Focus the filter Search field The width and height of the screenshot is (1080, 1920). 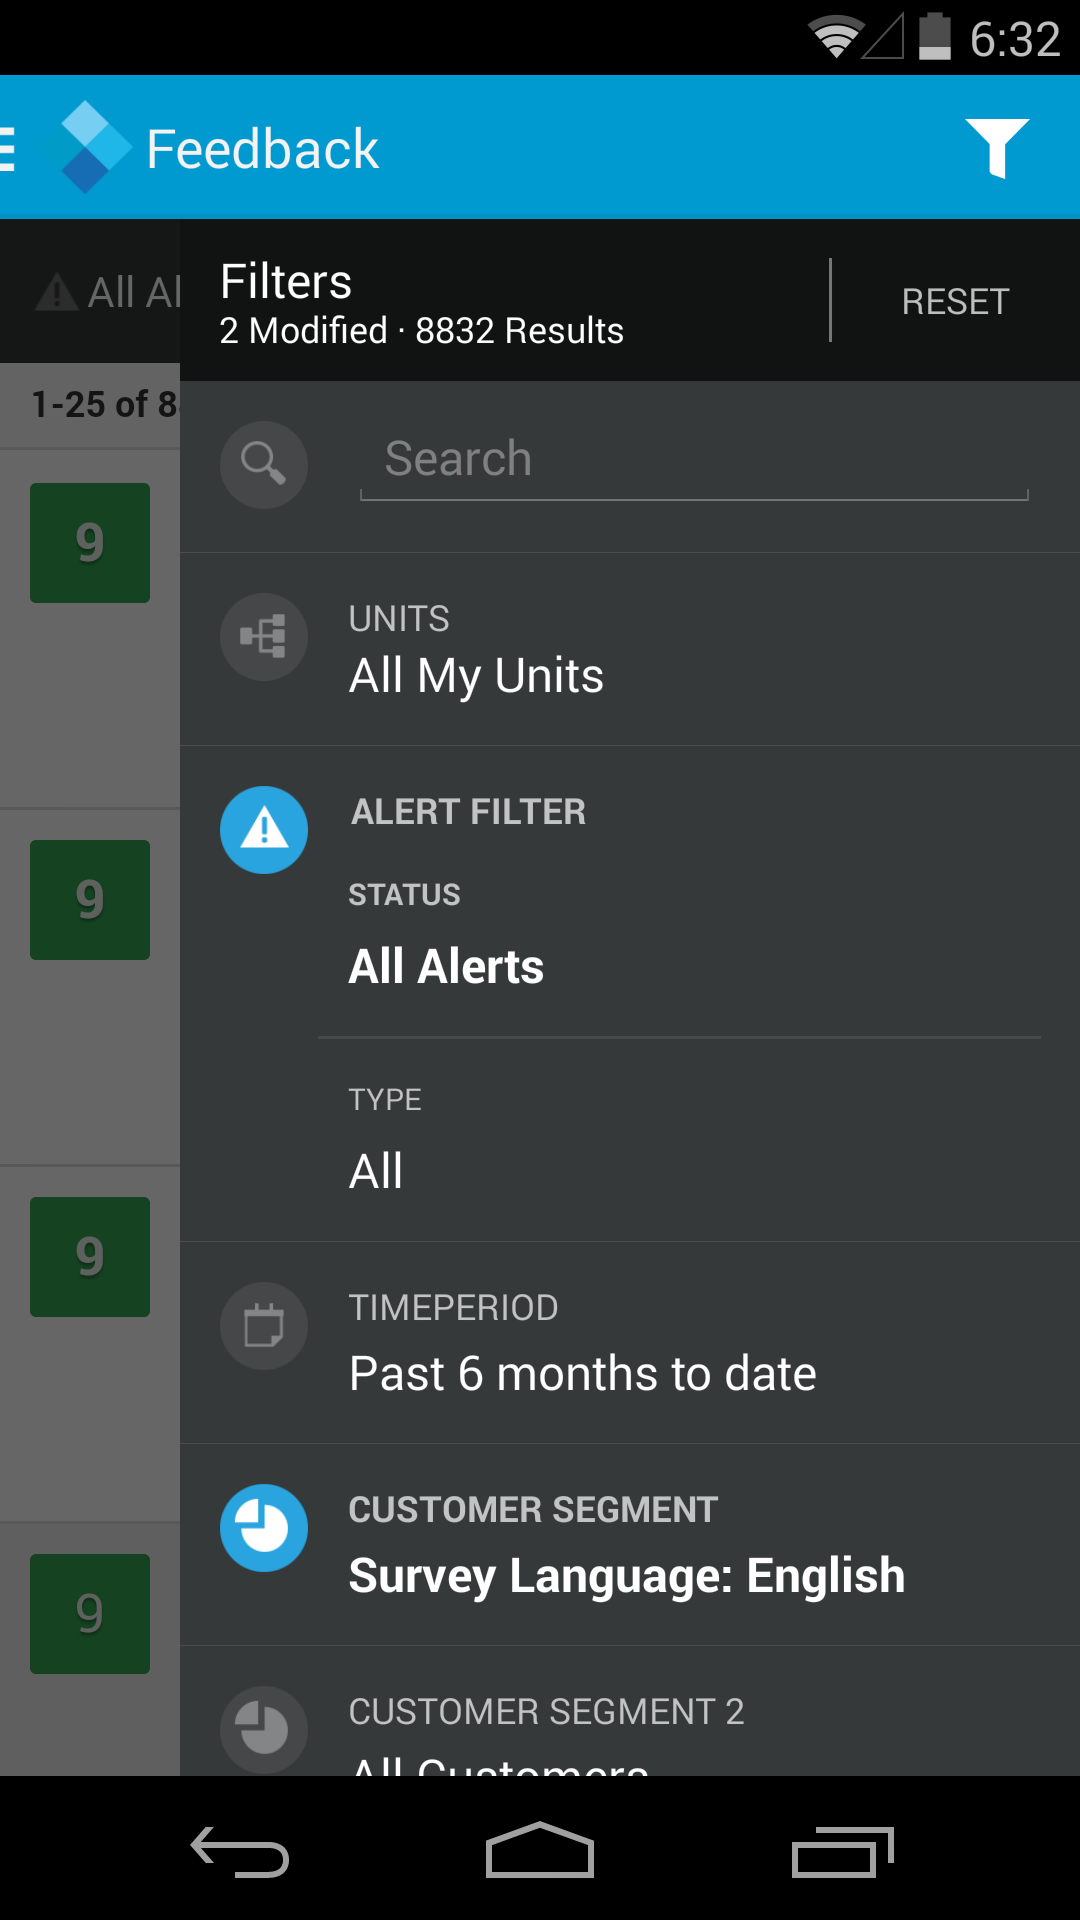tap(692, 460)
